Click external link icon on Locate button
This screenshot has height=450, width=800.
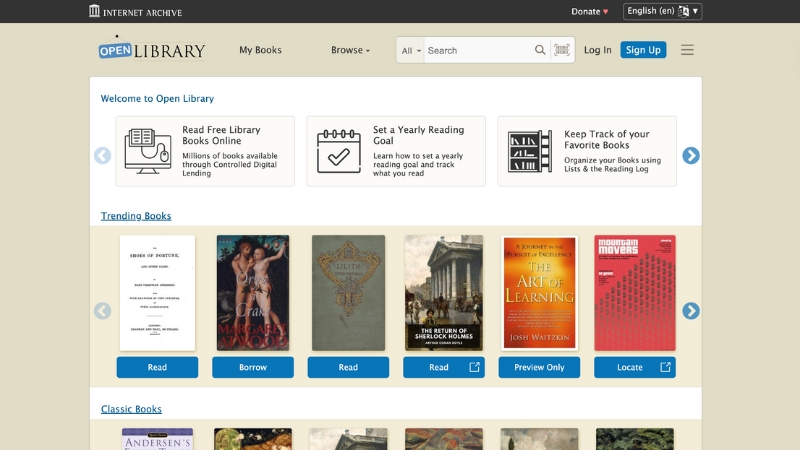(x=665, y=367)
